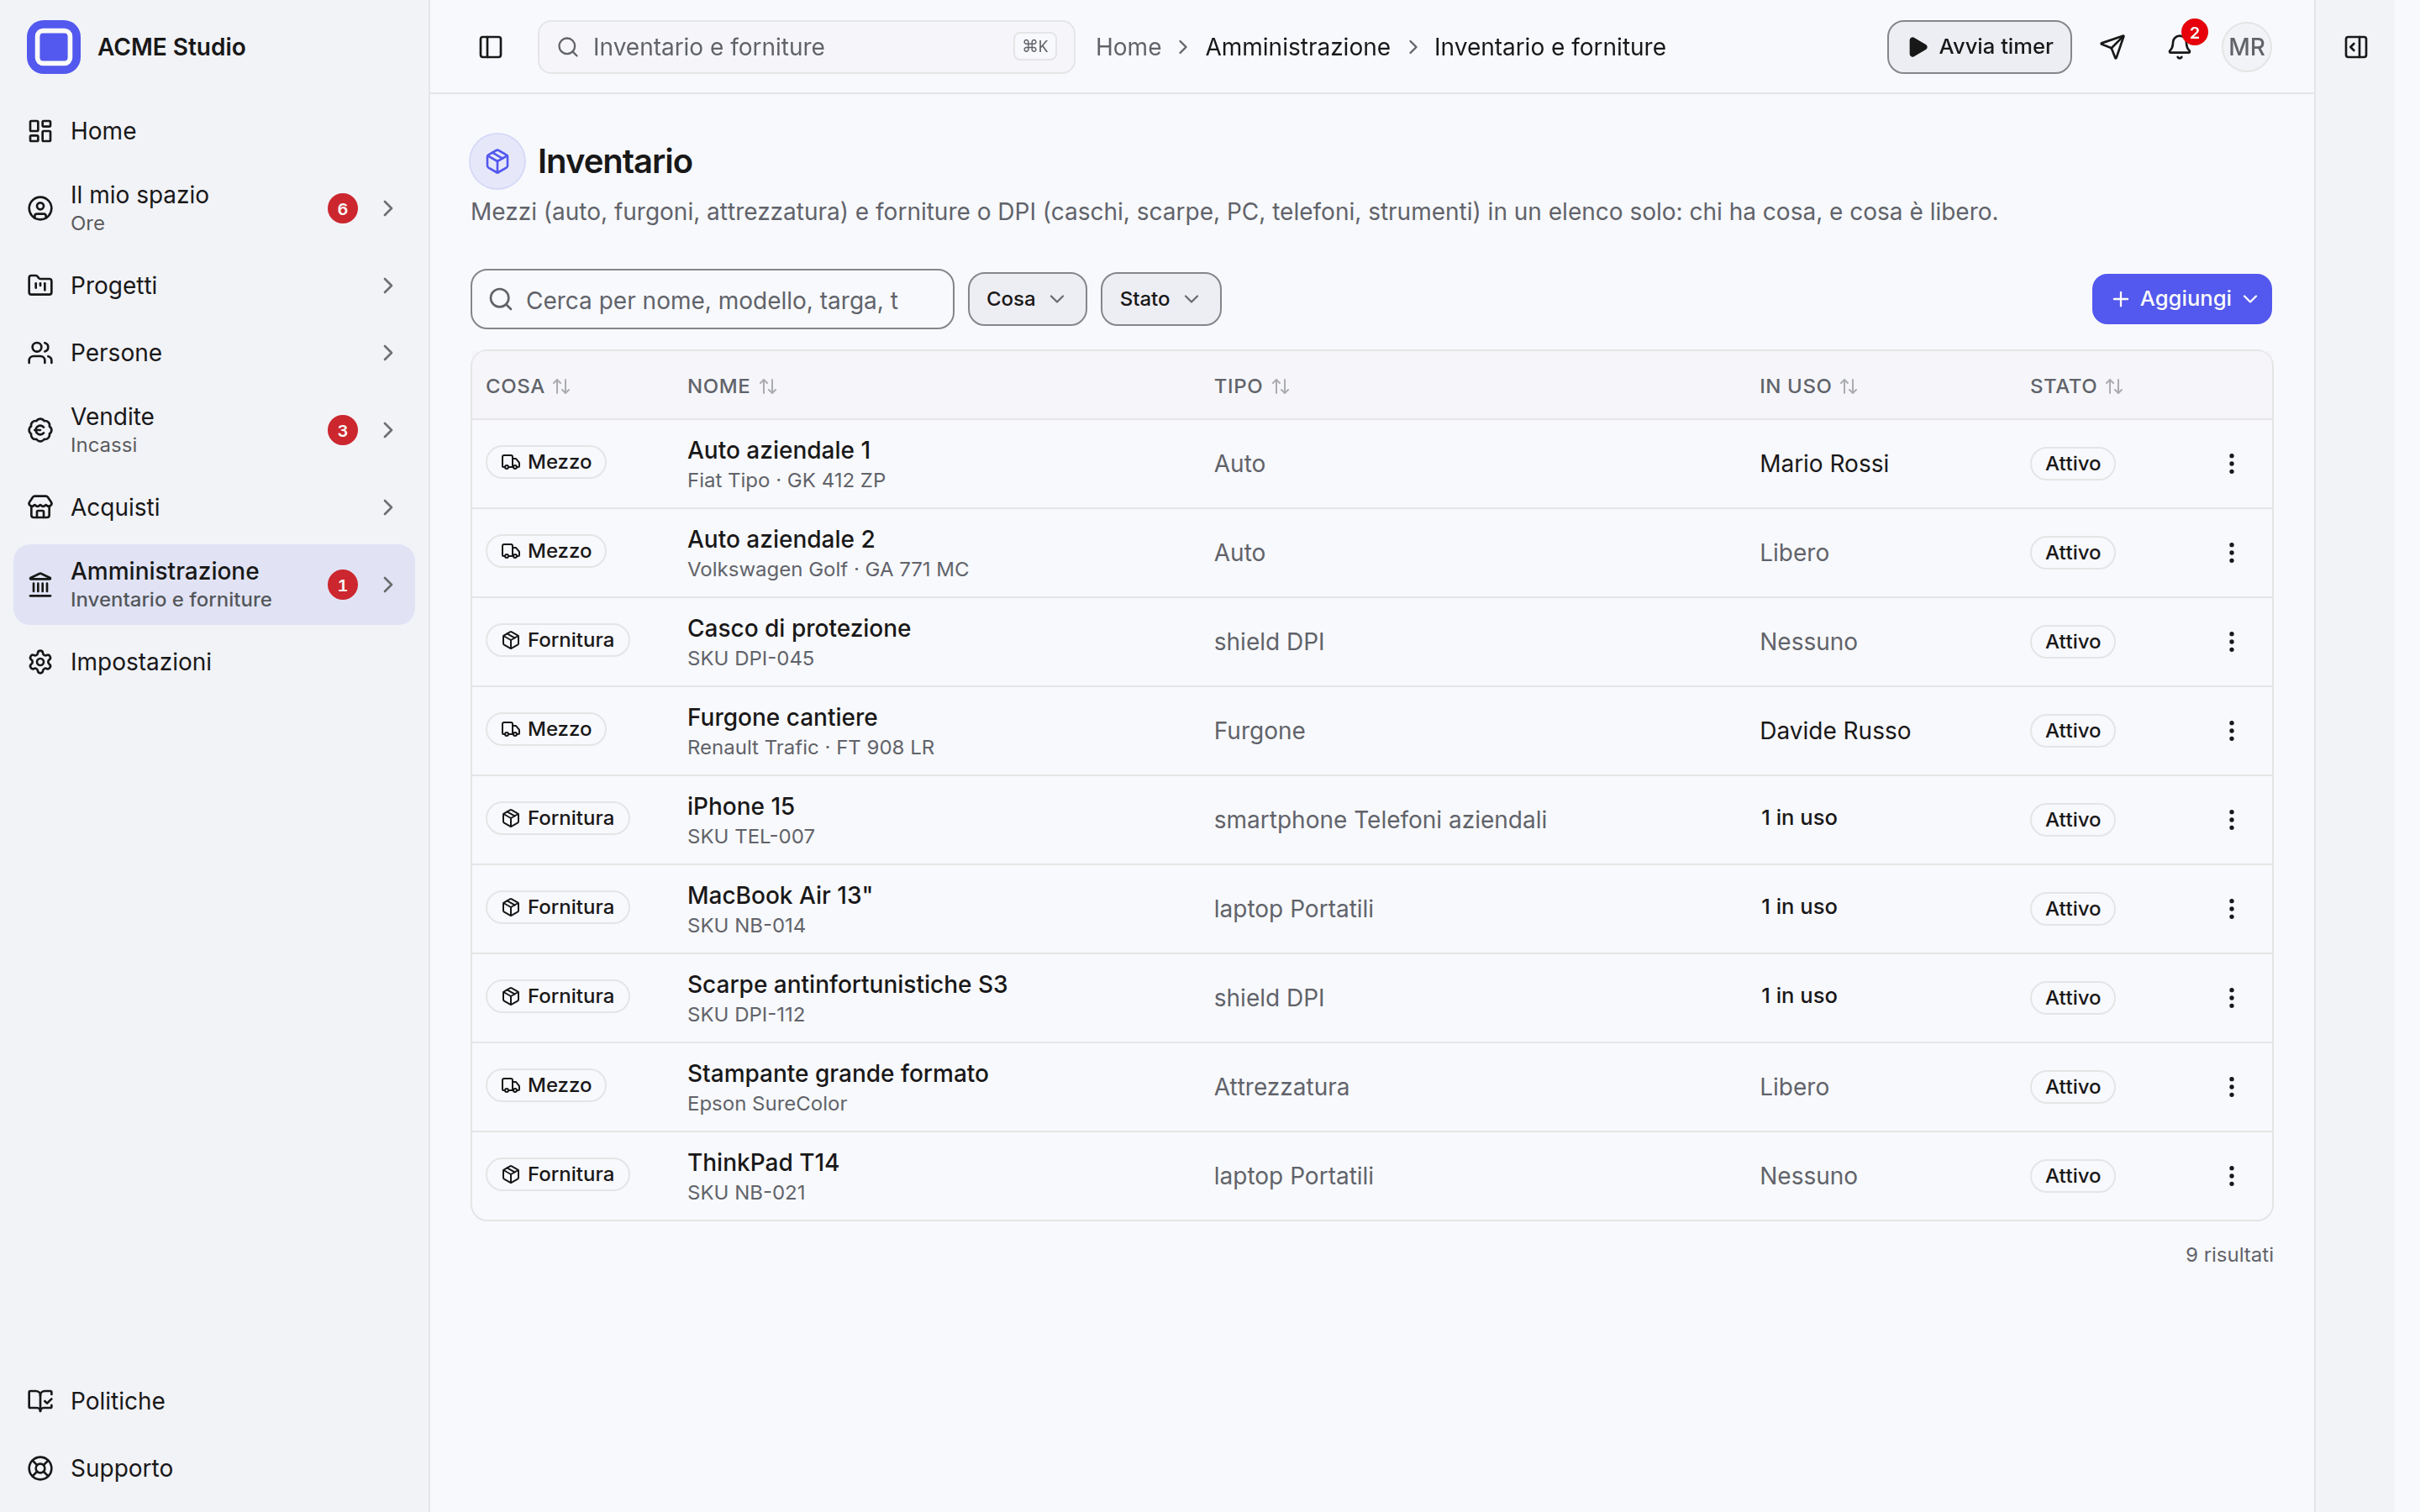Open notifications bell icon

point(2179,47)
